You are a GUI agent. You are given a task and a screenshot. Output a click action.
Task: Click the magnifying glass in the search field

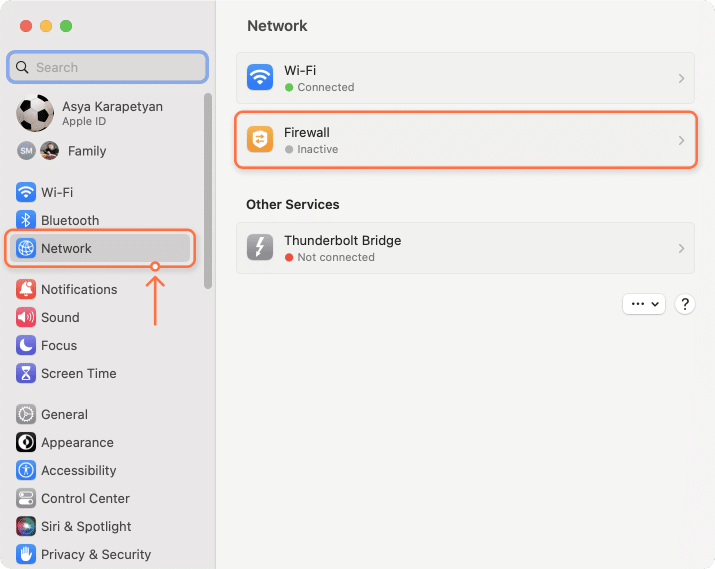coord(22,67)
